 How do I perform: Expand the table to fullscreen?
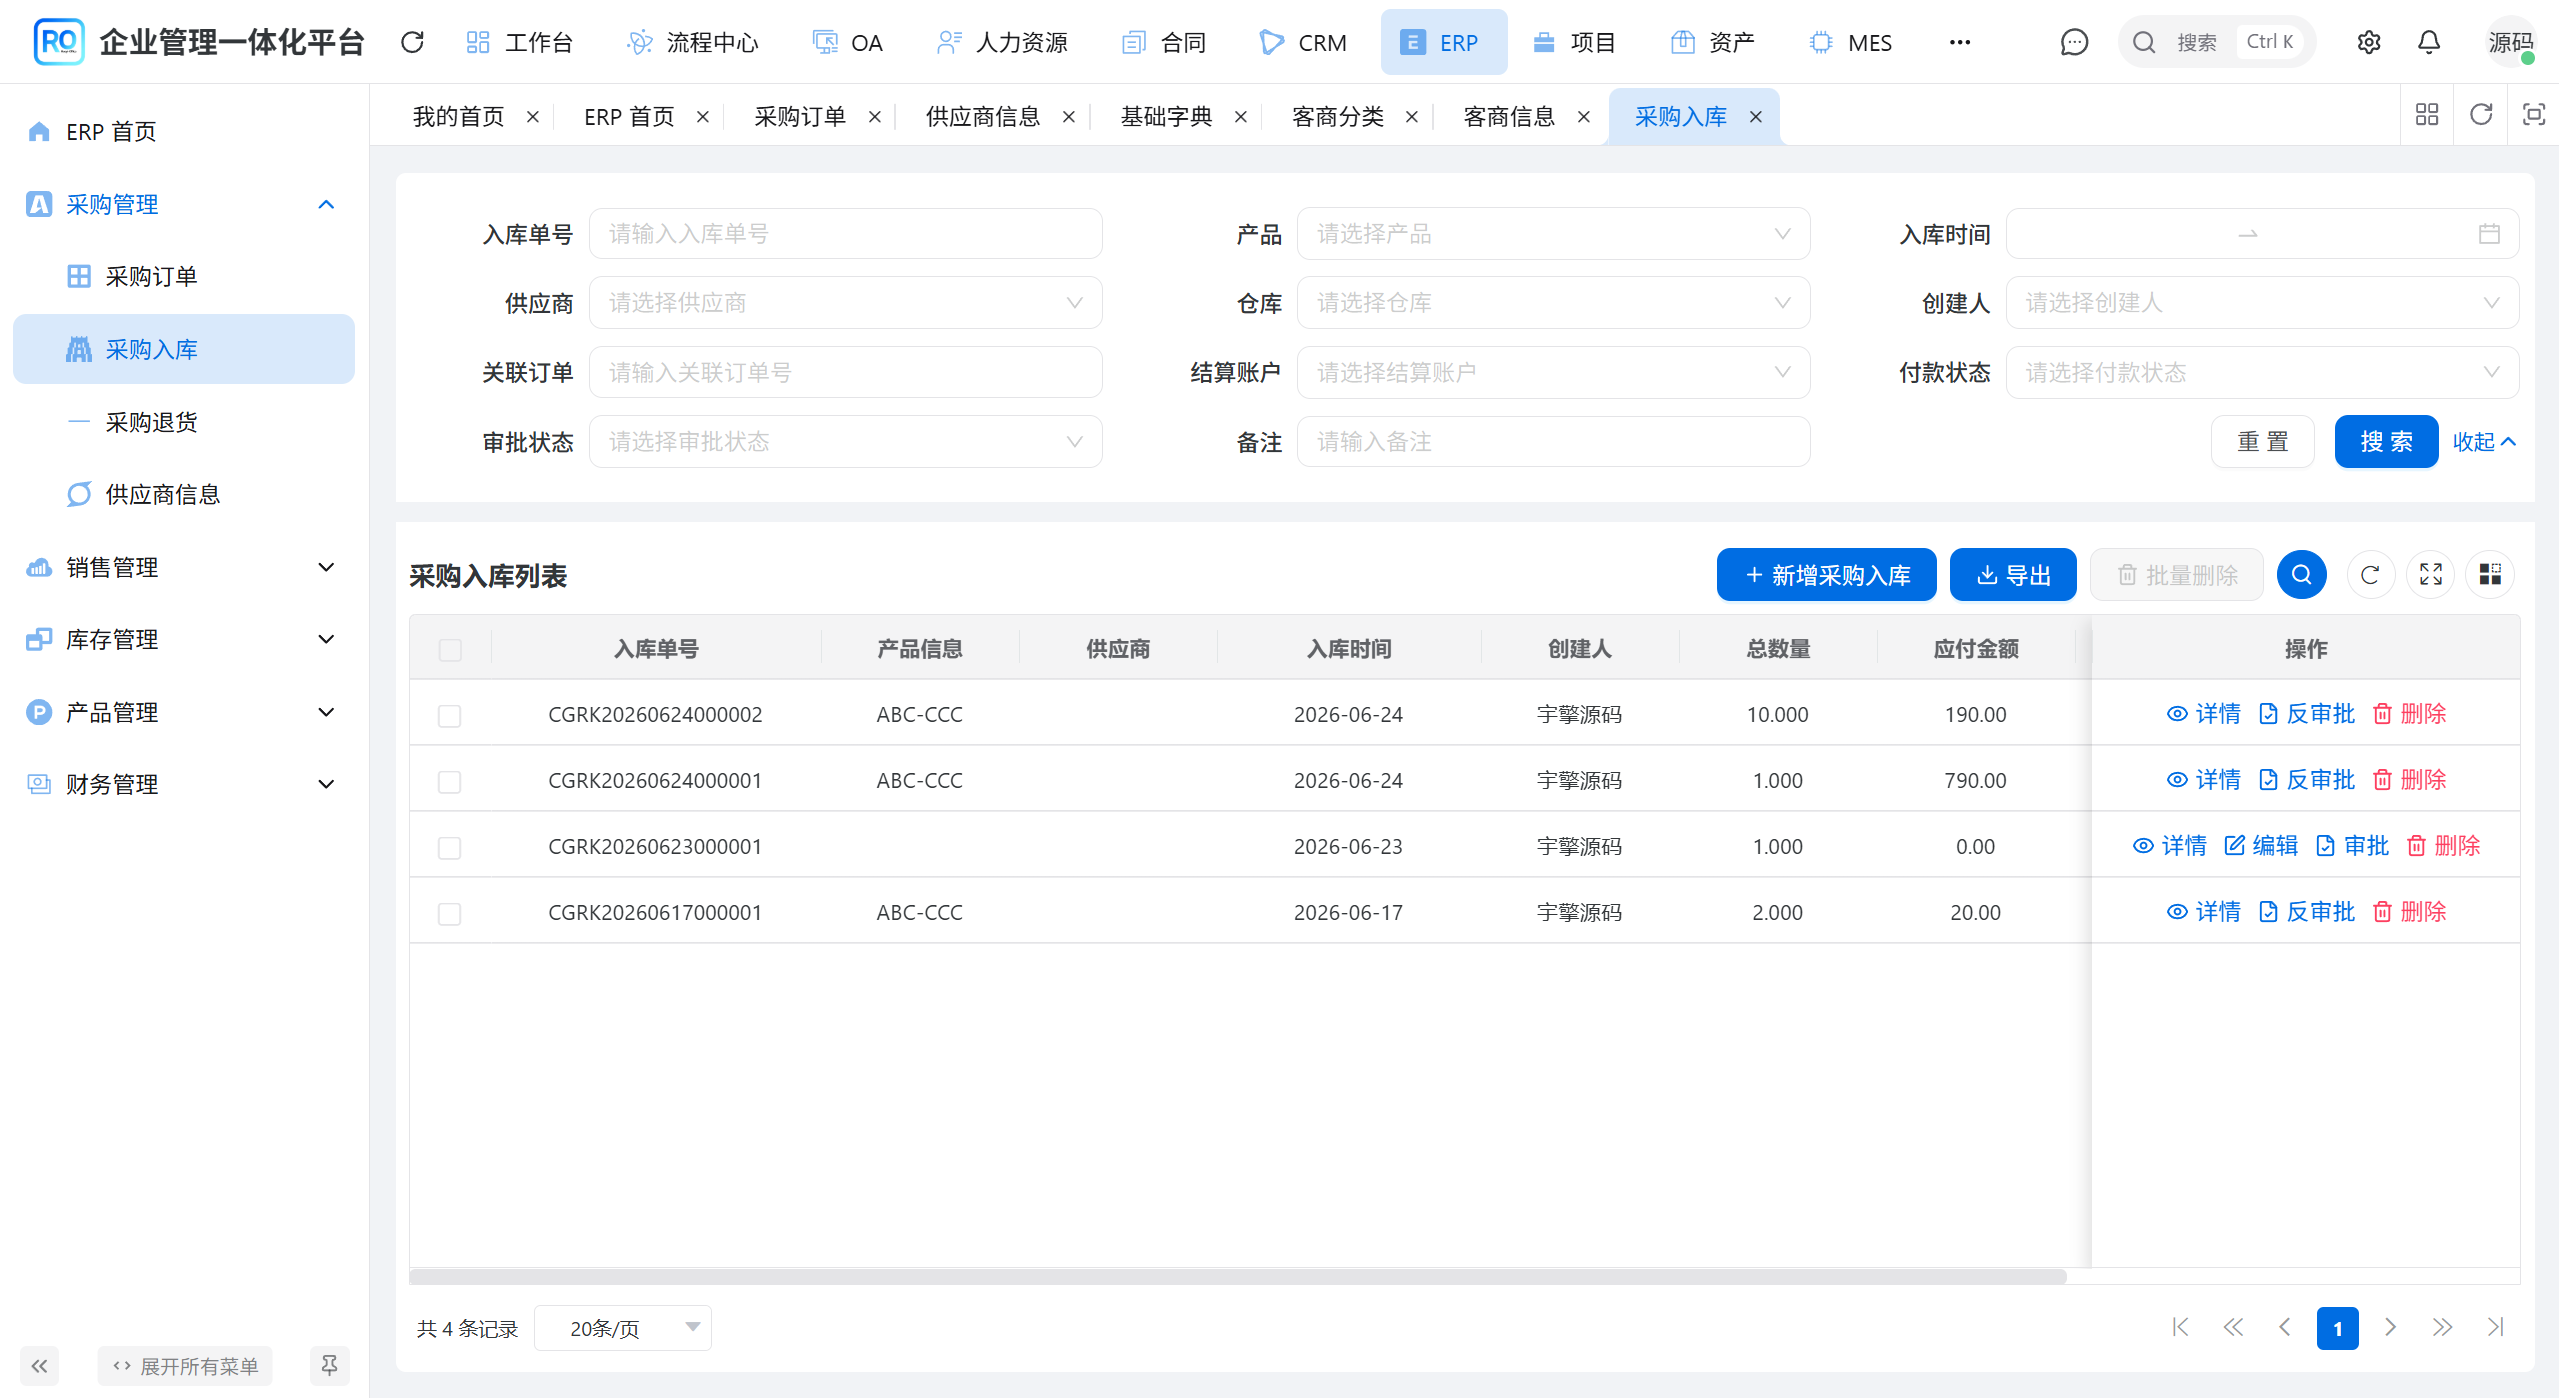click(x=2430, y=575)
